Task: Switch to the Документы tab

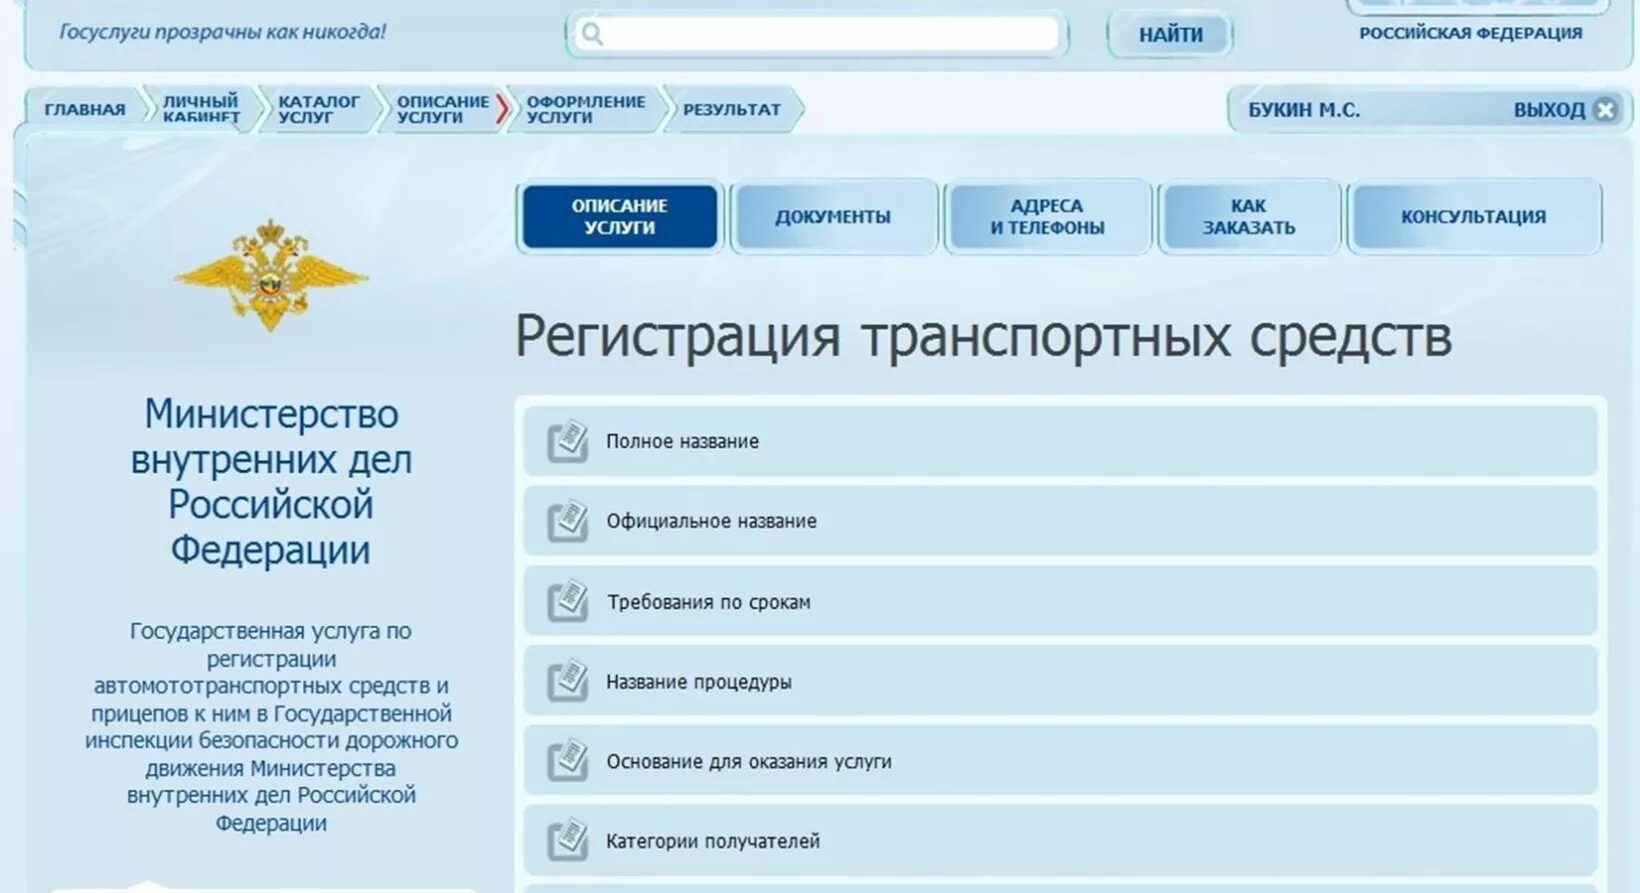Action: [x=833, y=216]
